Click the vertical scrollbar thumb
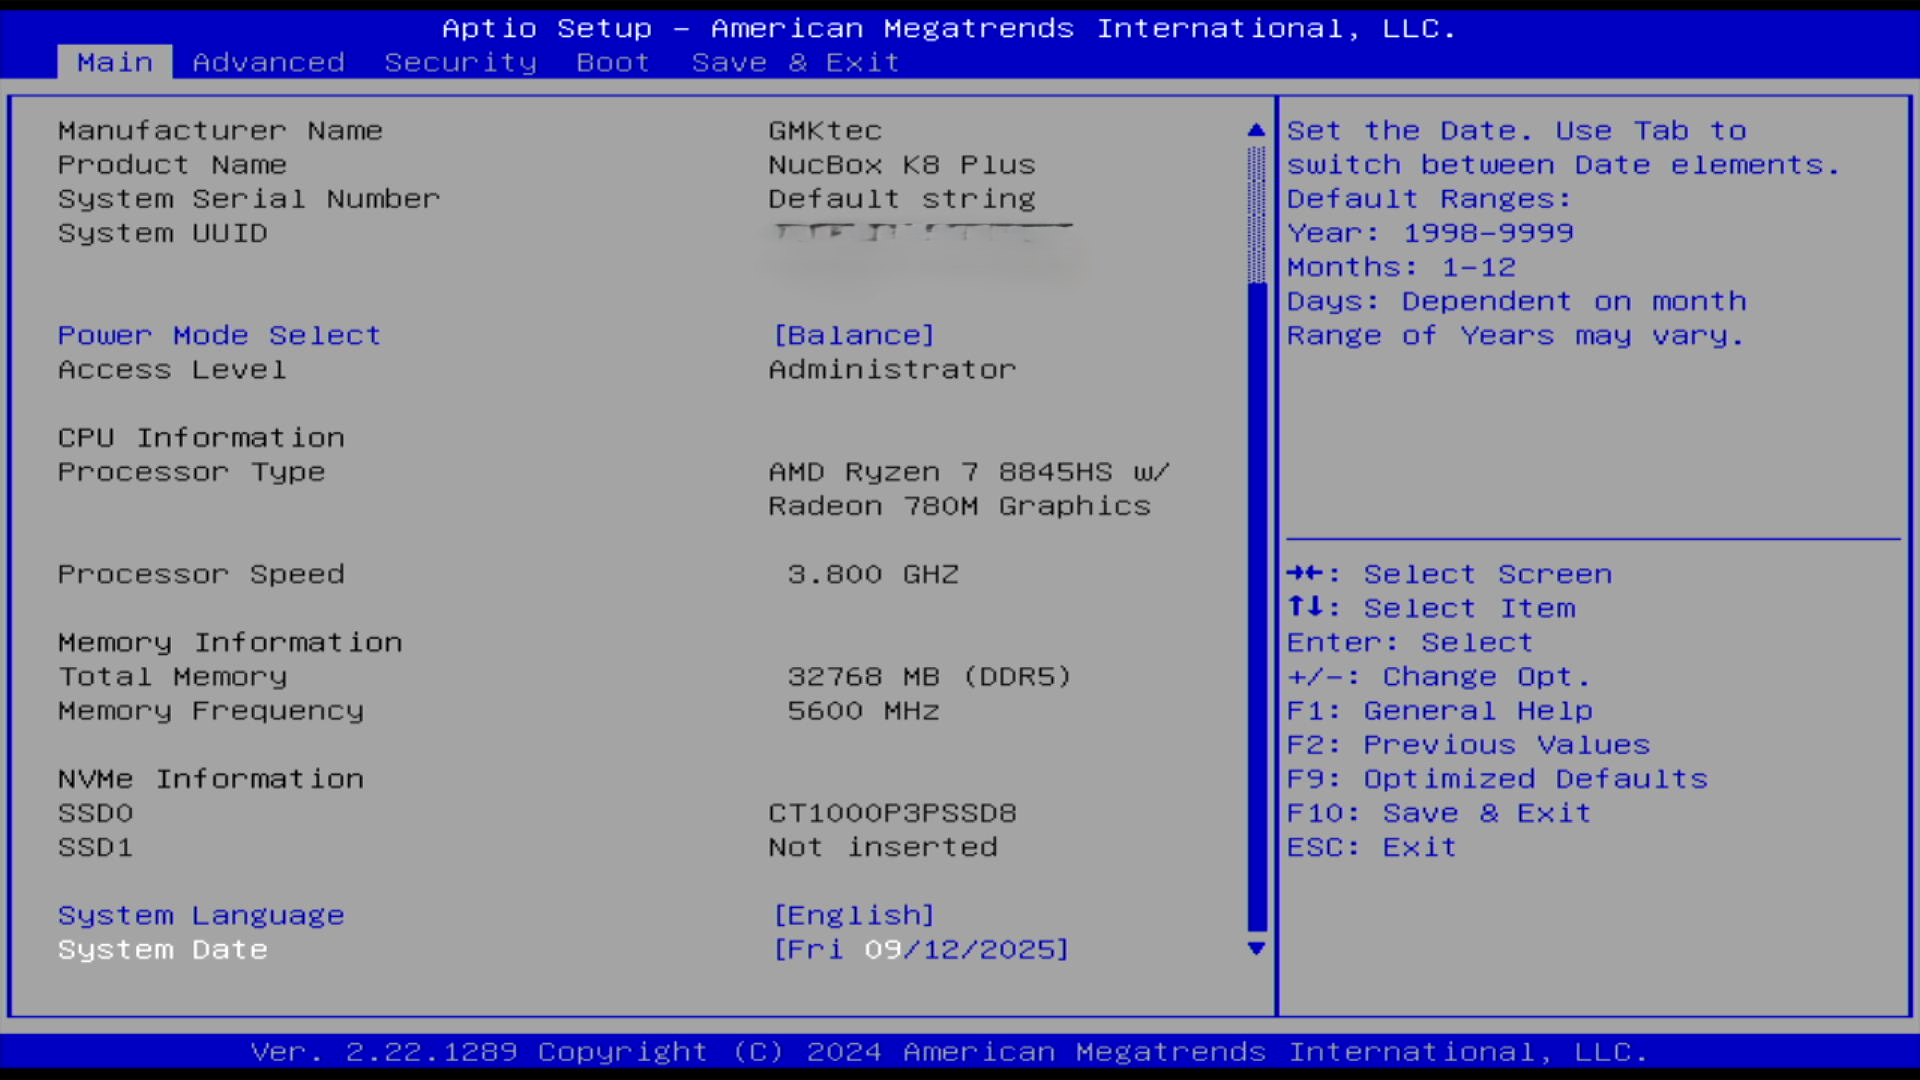This screenshot has height=1080, width=1920. [1256, 605]
